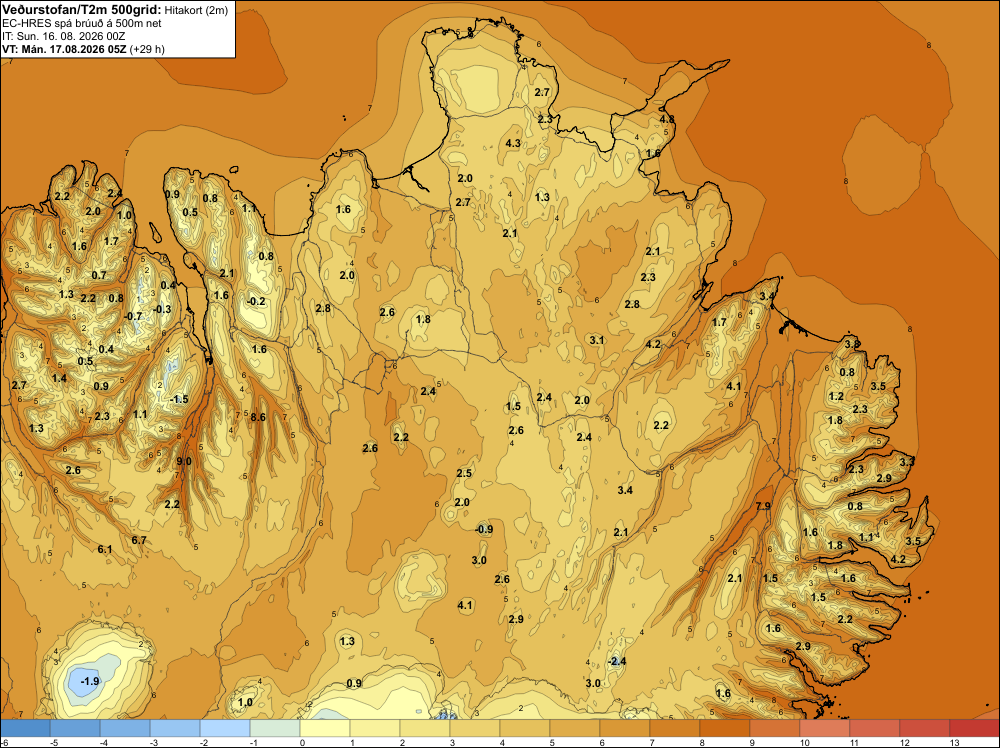Click the 1.4 temperature value
The height and width of the screenshot is (748, 1000).
59,378
